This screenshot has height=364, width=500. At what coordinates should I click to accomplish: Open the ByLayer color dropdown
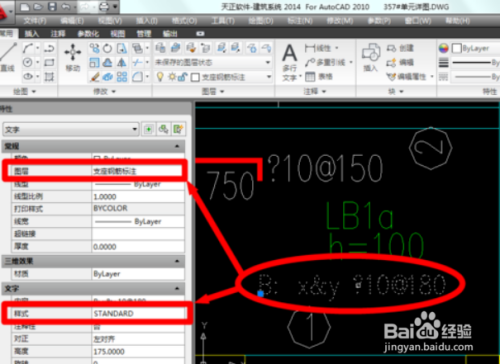[x=476, y=48]
